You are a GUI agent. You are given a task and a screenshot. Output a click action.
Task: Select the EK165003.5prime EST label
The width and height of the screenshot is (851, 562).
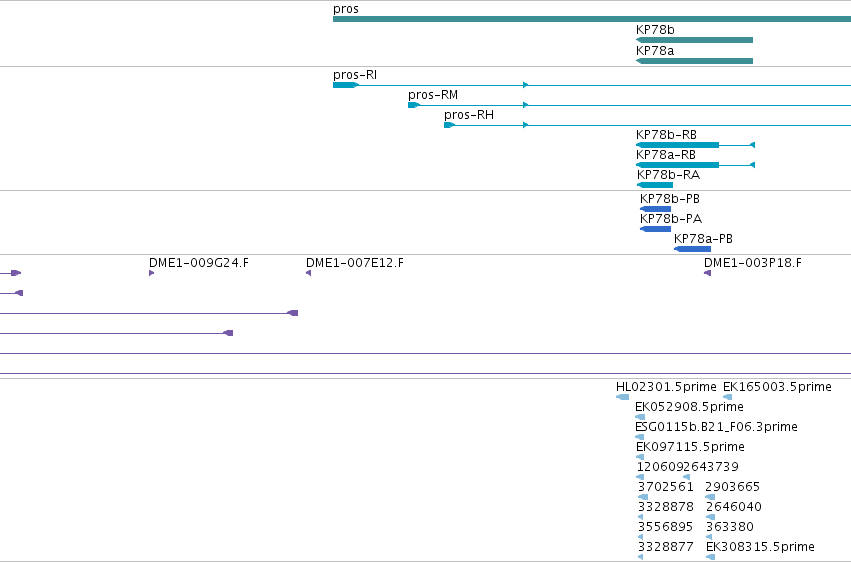point(777,387)
